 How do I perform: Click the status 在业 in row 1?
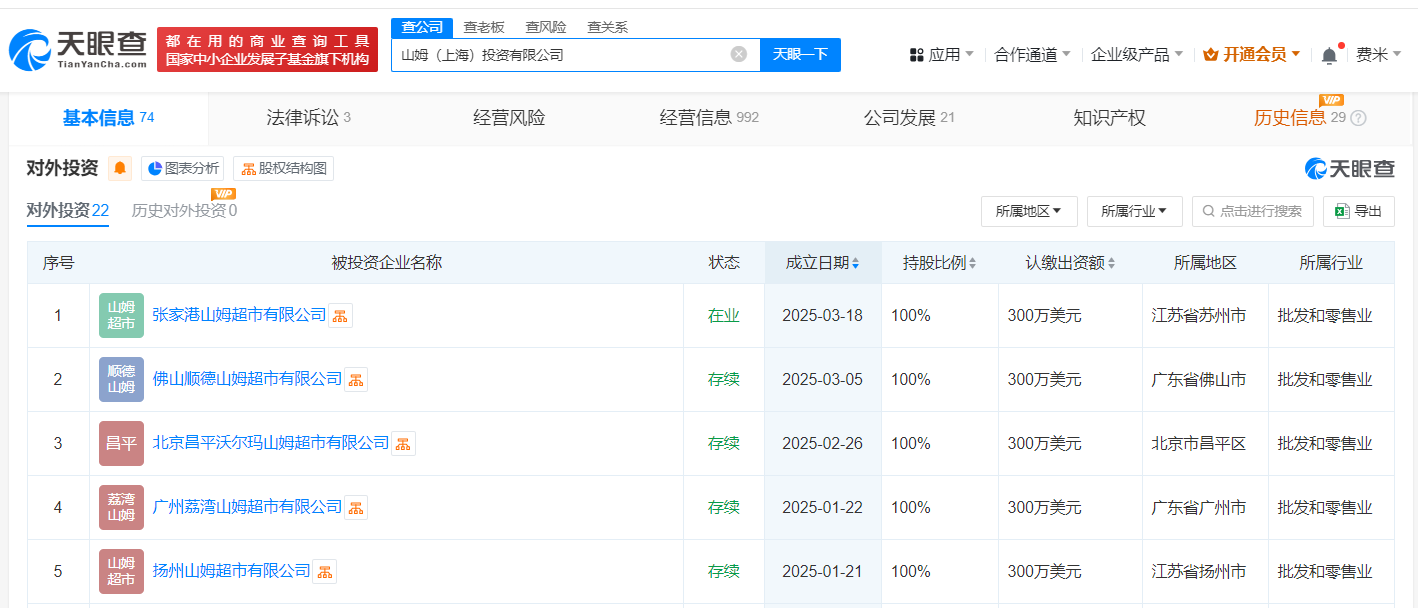click(x=724, y=315)
